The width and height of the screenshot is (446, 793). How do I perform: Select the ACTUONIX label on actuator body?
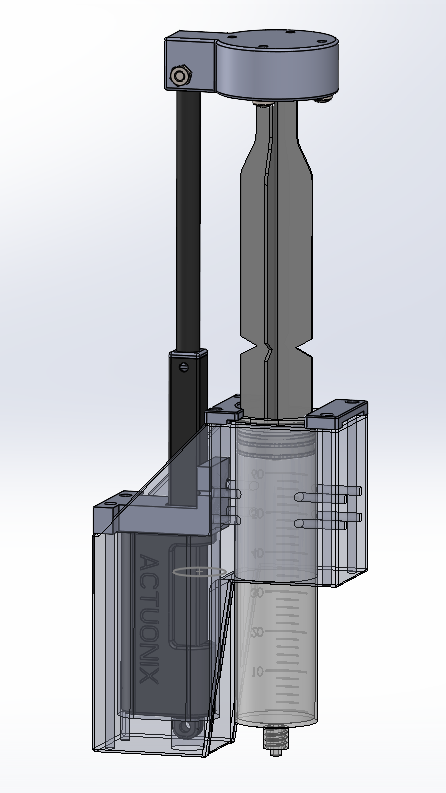point(149,619)
